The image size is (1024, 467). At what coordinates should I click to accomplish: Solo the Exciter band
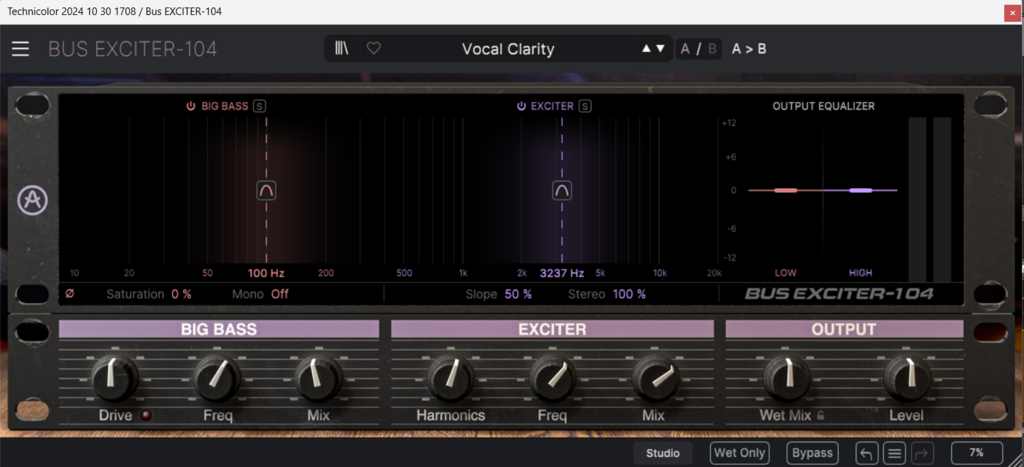tap(584, 106)
